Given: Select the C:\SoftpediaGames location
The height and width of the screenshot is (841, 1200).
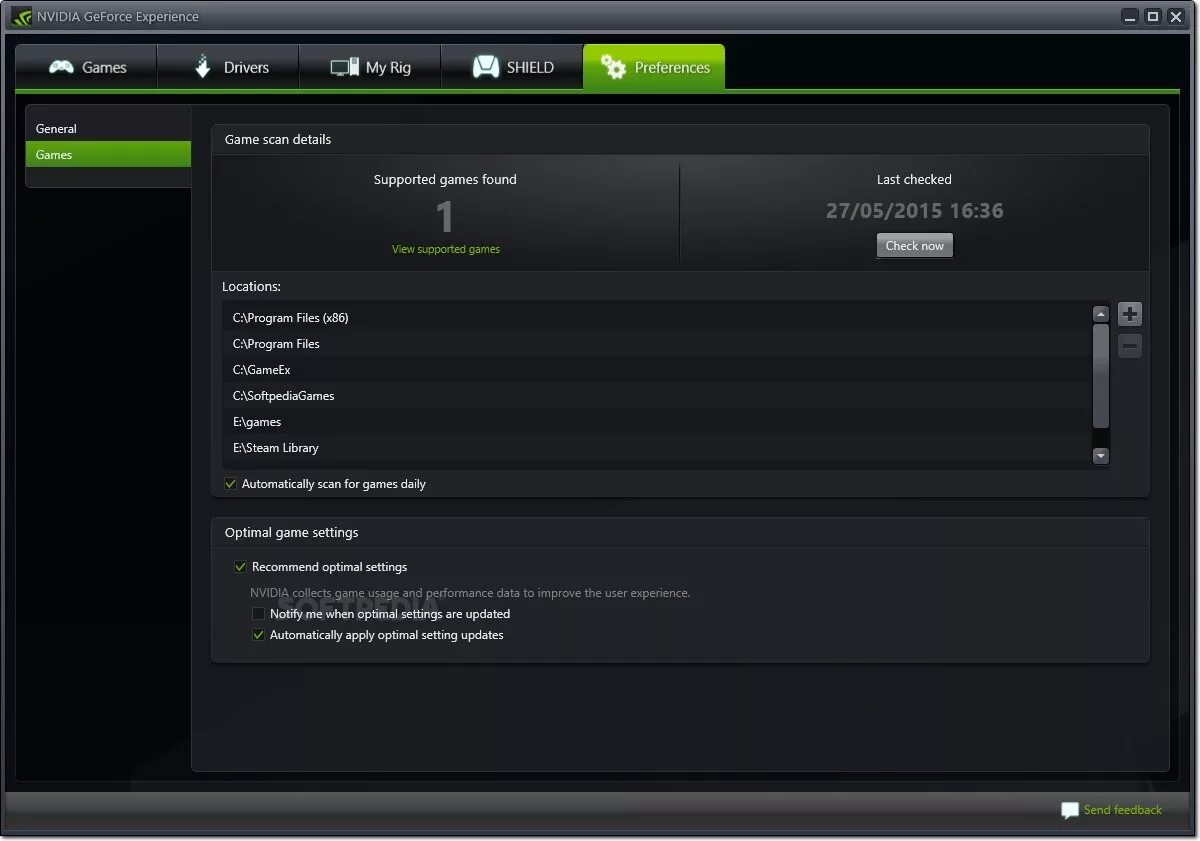Looking at the screenshot, I should (657, 396).
